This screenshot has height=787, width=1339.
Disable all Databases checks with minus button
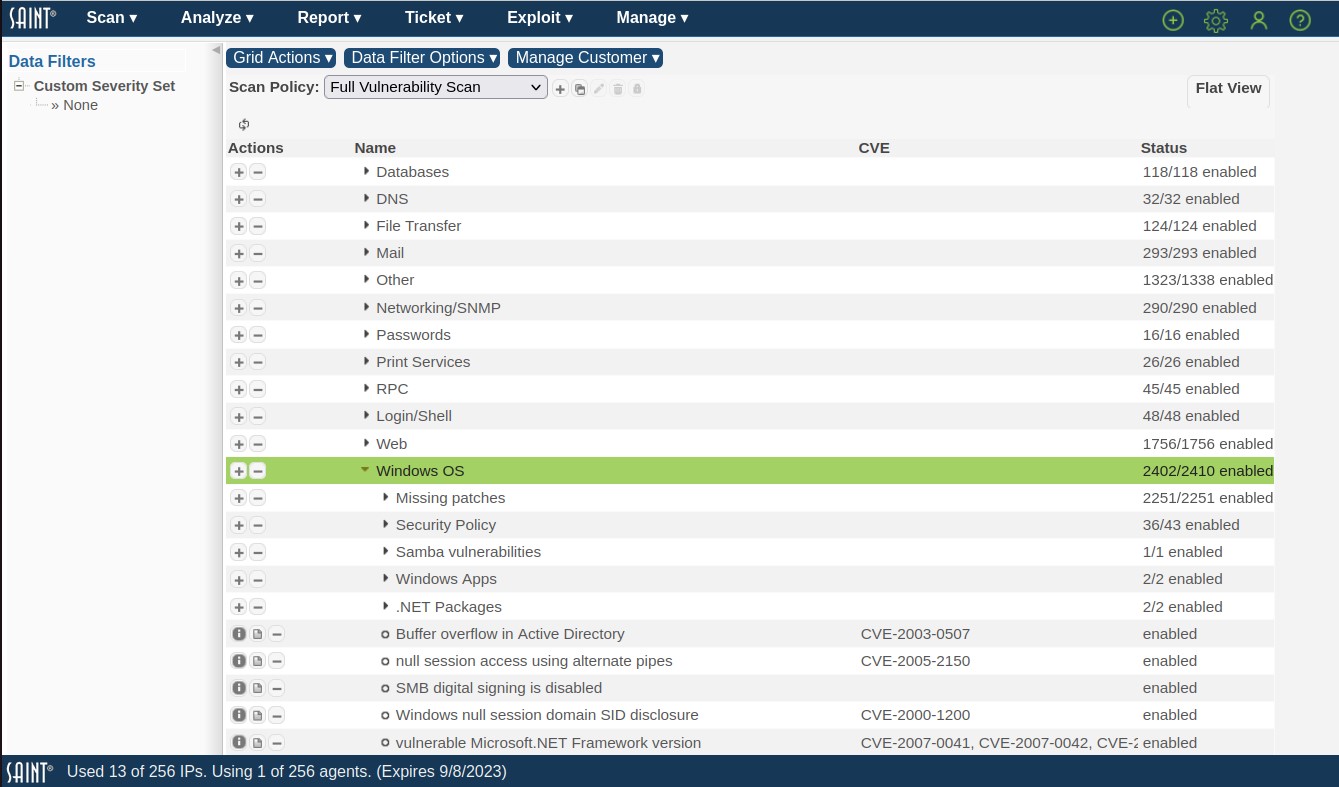coord(257,172)
